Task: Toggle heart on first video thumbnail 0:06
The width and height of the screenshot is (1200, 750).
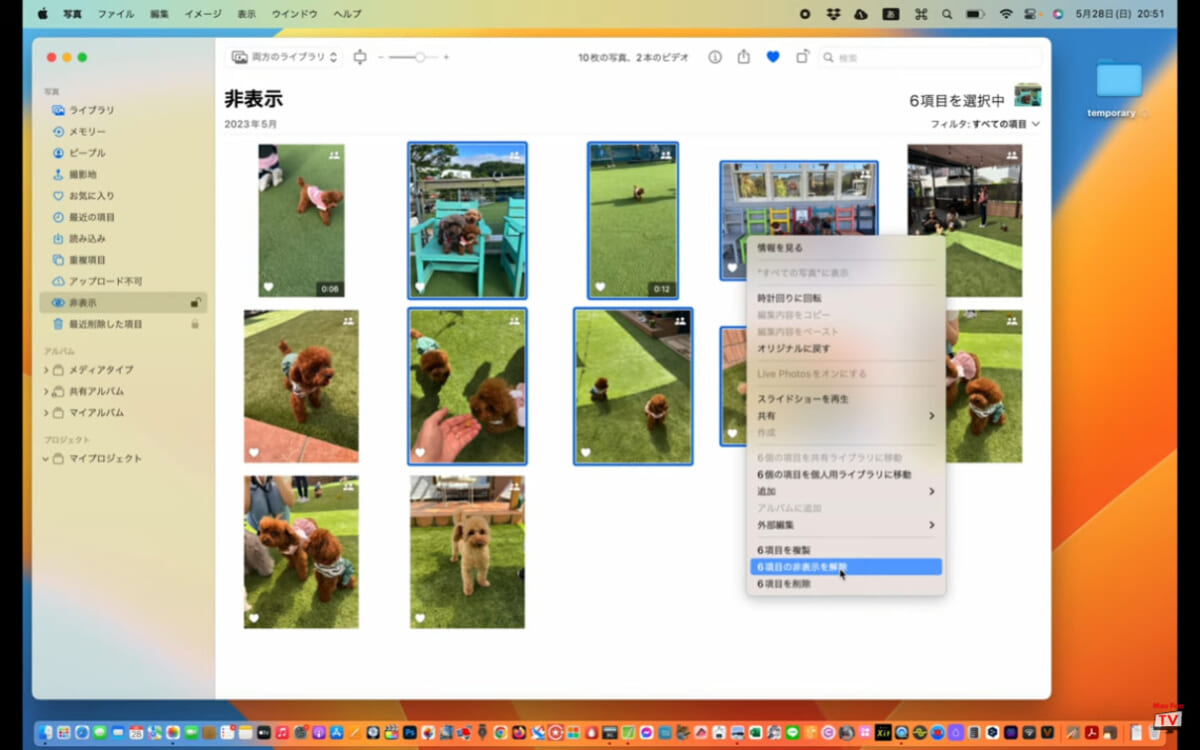Action: (268, 287)
